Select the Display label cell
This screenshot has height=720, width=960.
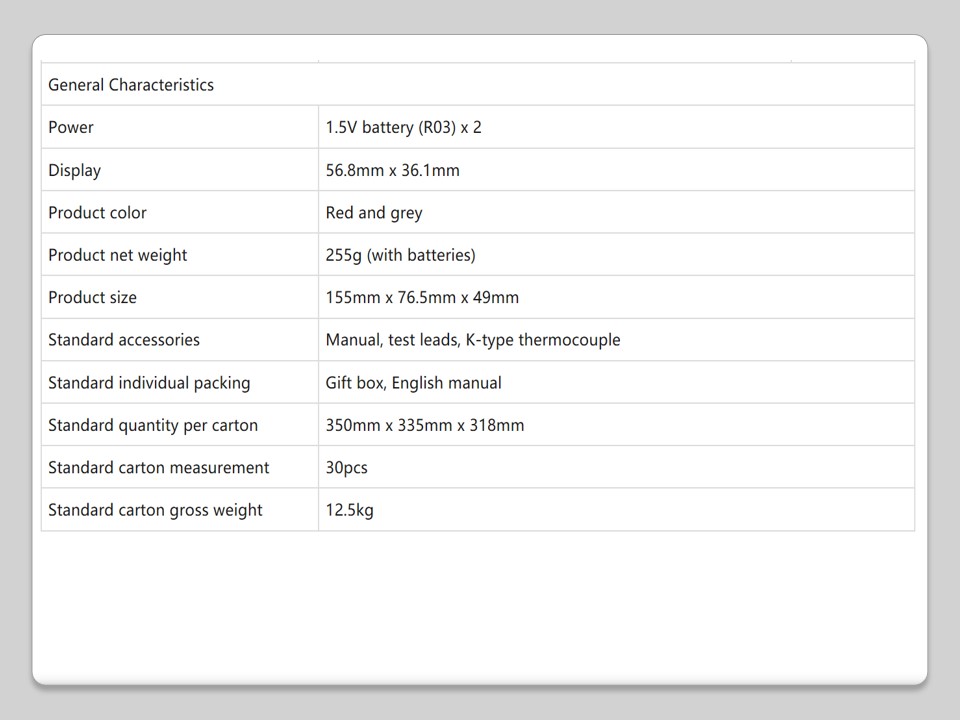tap(75, 170)
